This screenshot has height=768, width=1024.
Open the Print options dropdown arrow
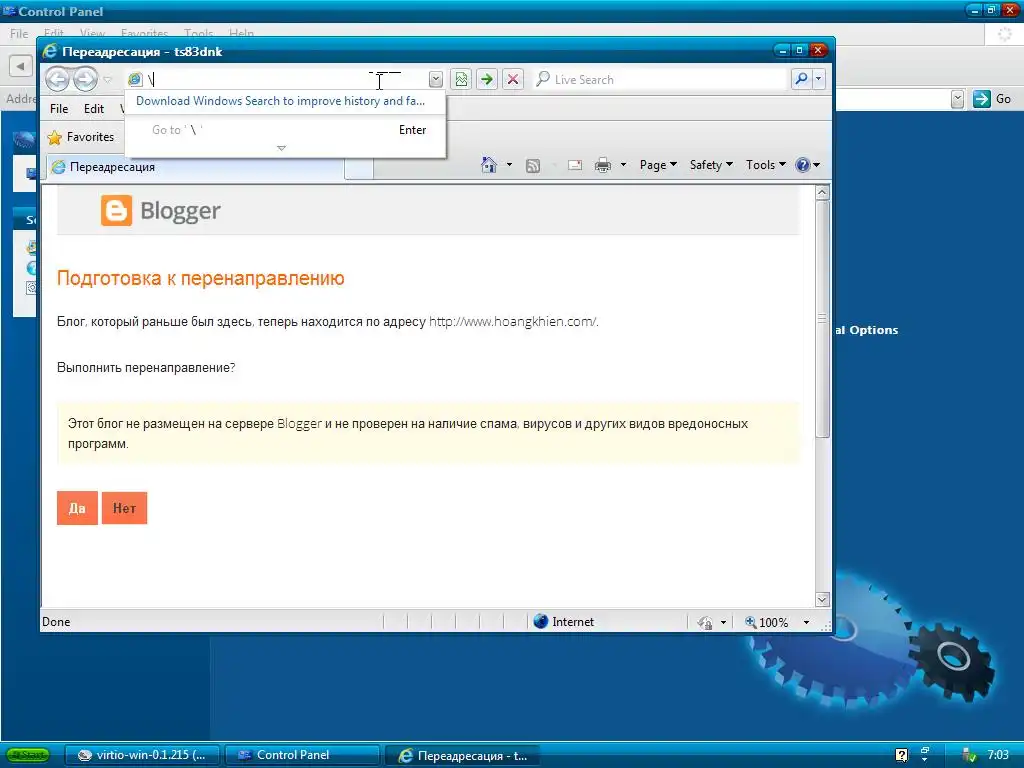[x=623, y=165]
